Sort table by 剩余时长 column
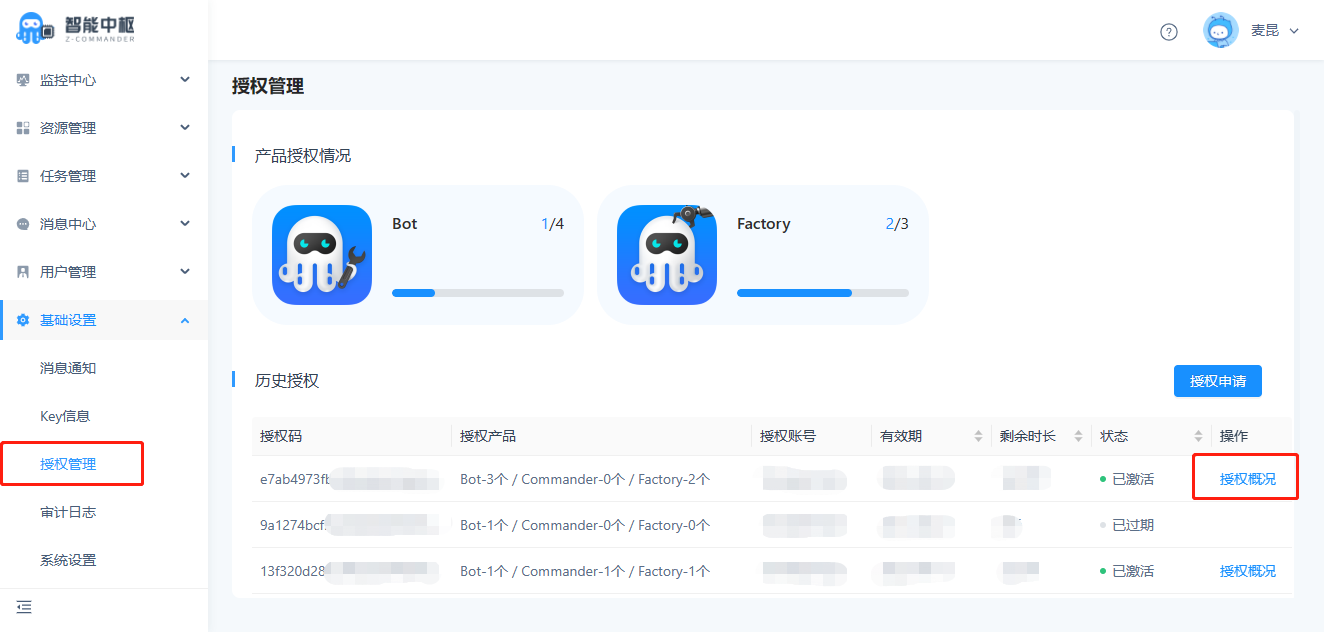Image resolution: width=1324 pixels, height=632 pixels. [x=1078, y=436]
